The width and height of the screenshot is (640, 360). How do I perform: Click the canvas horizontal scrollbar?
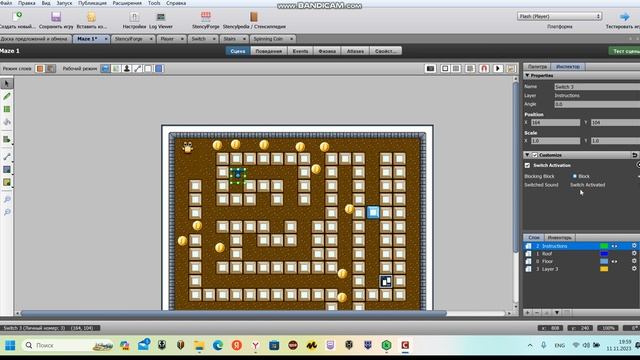233,313
